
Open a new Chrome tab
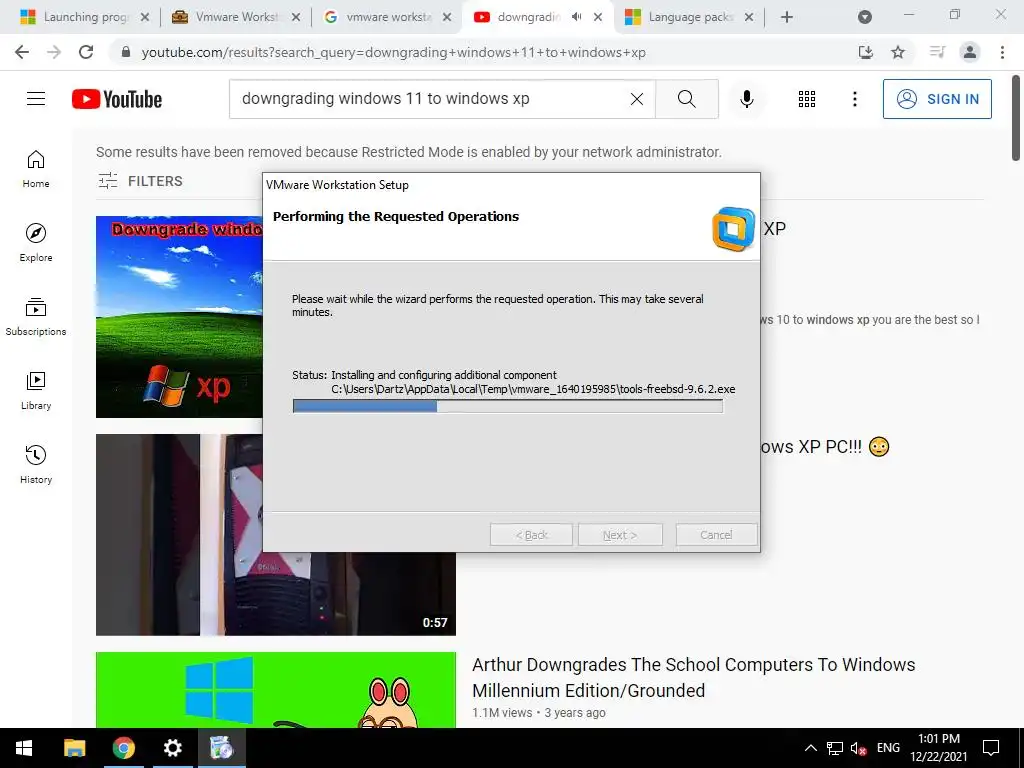coord(787,17)
